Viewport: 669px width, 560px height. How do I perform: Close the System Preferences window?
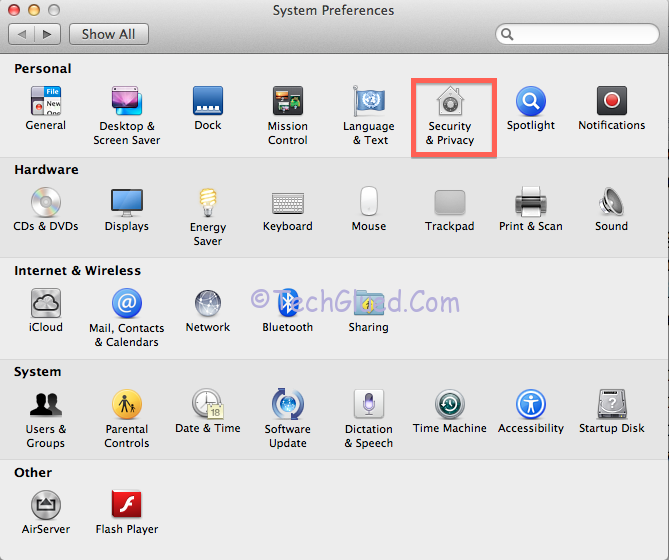14,10
